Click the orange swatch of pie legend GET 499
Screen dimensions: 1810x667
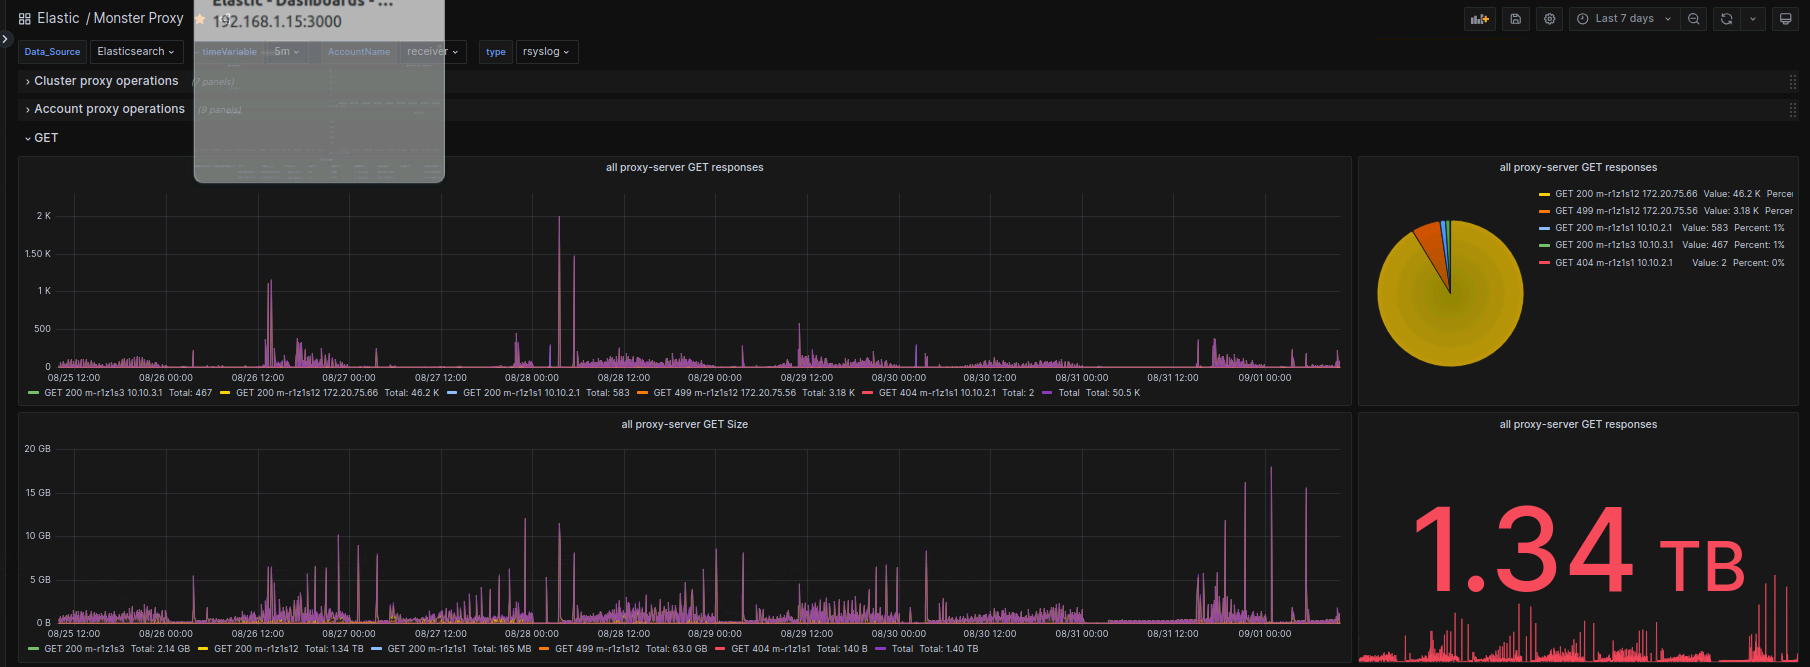1544,211
